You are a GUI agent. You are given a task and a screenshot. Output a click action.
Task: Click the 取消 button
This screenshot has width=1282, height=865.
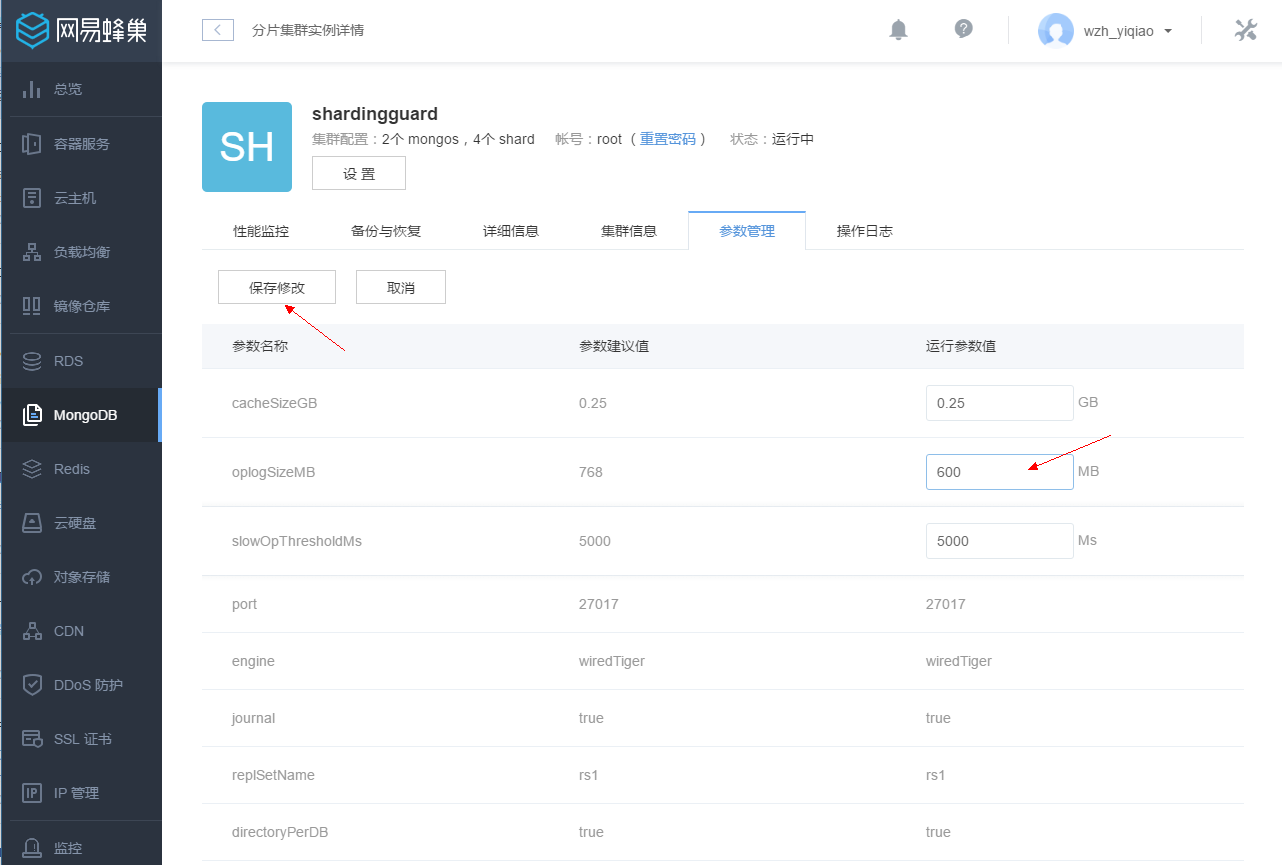click(x=401, y=287)
